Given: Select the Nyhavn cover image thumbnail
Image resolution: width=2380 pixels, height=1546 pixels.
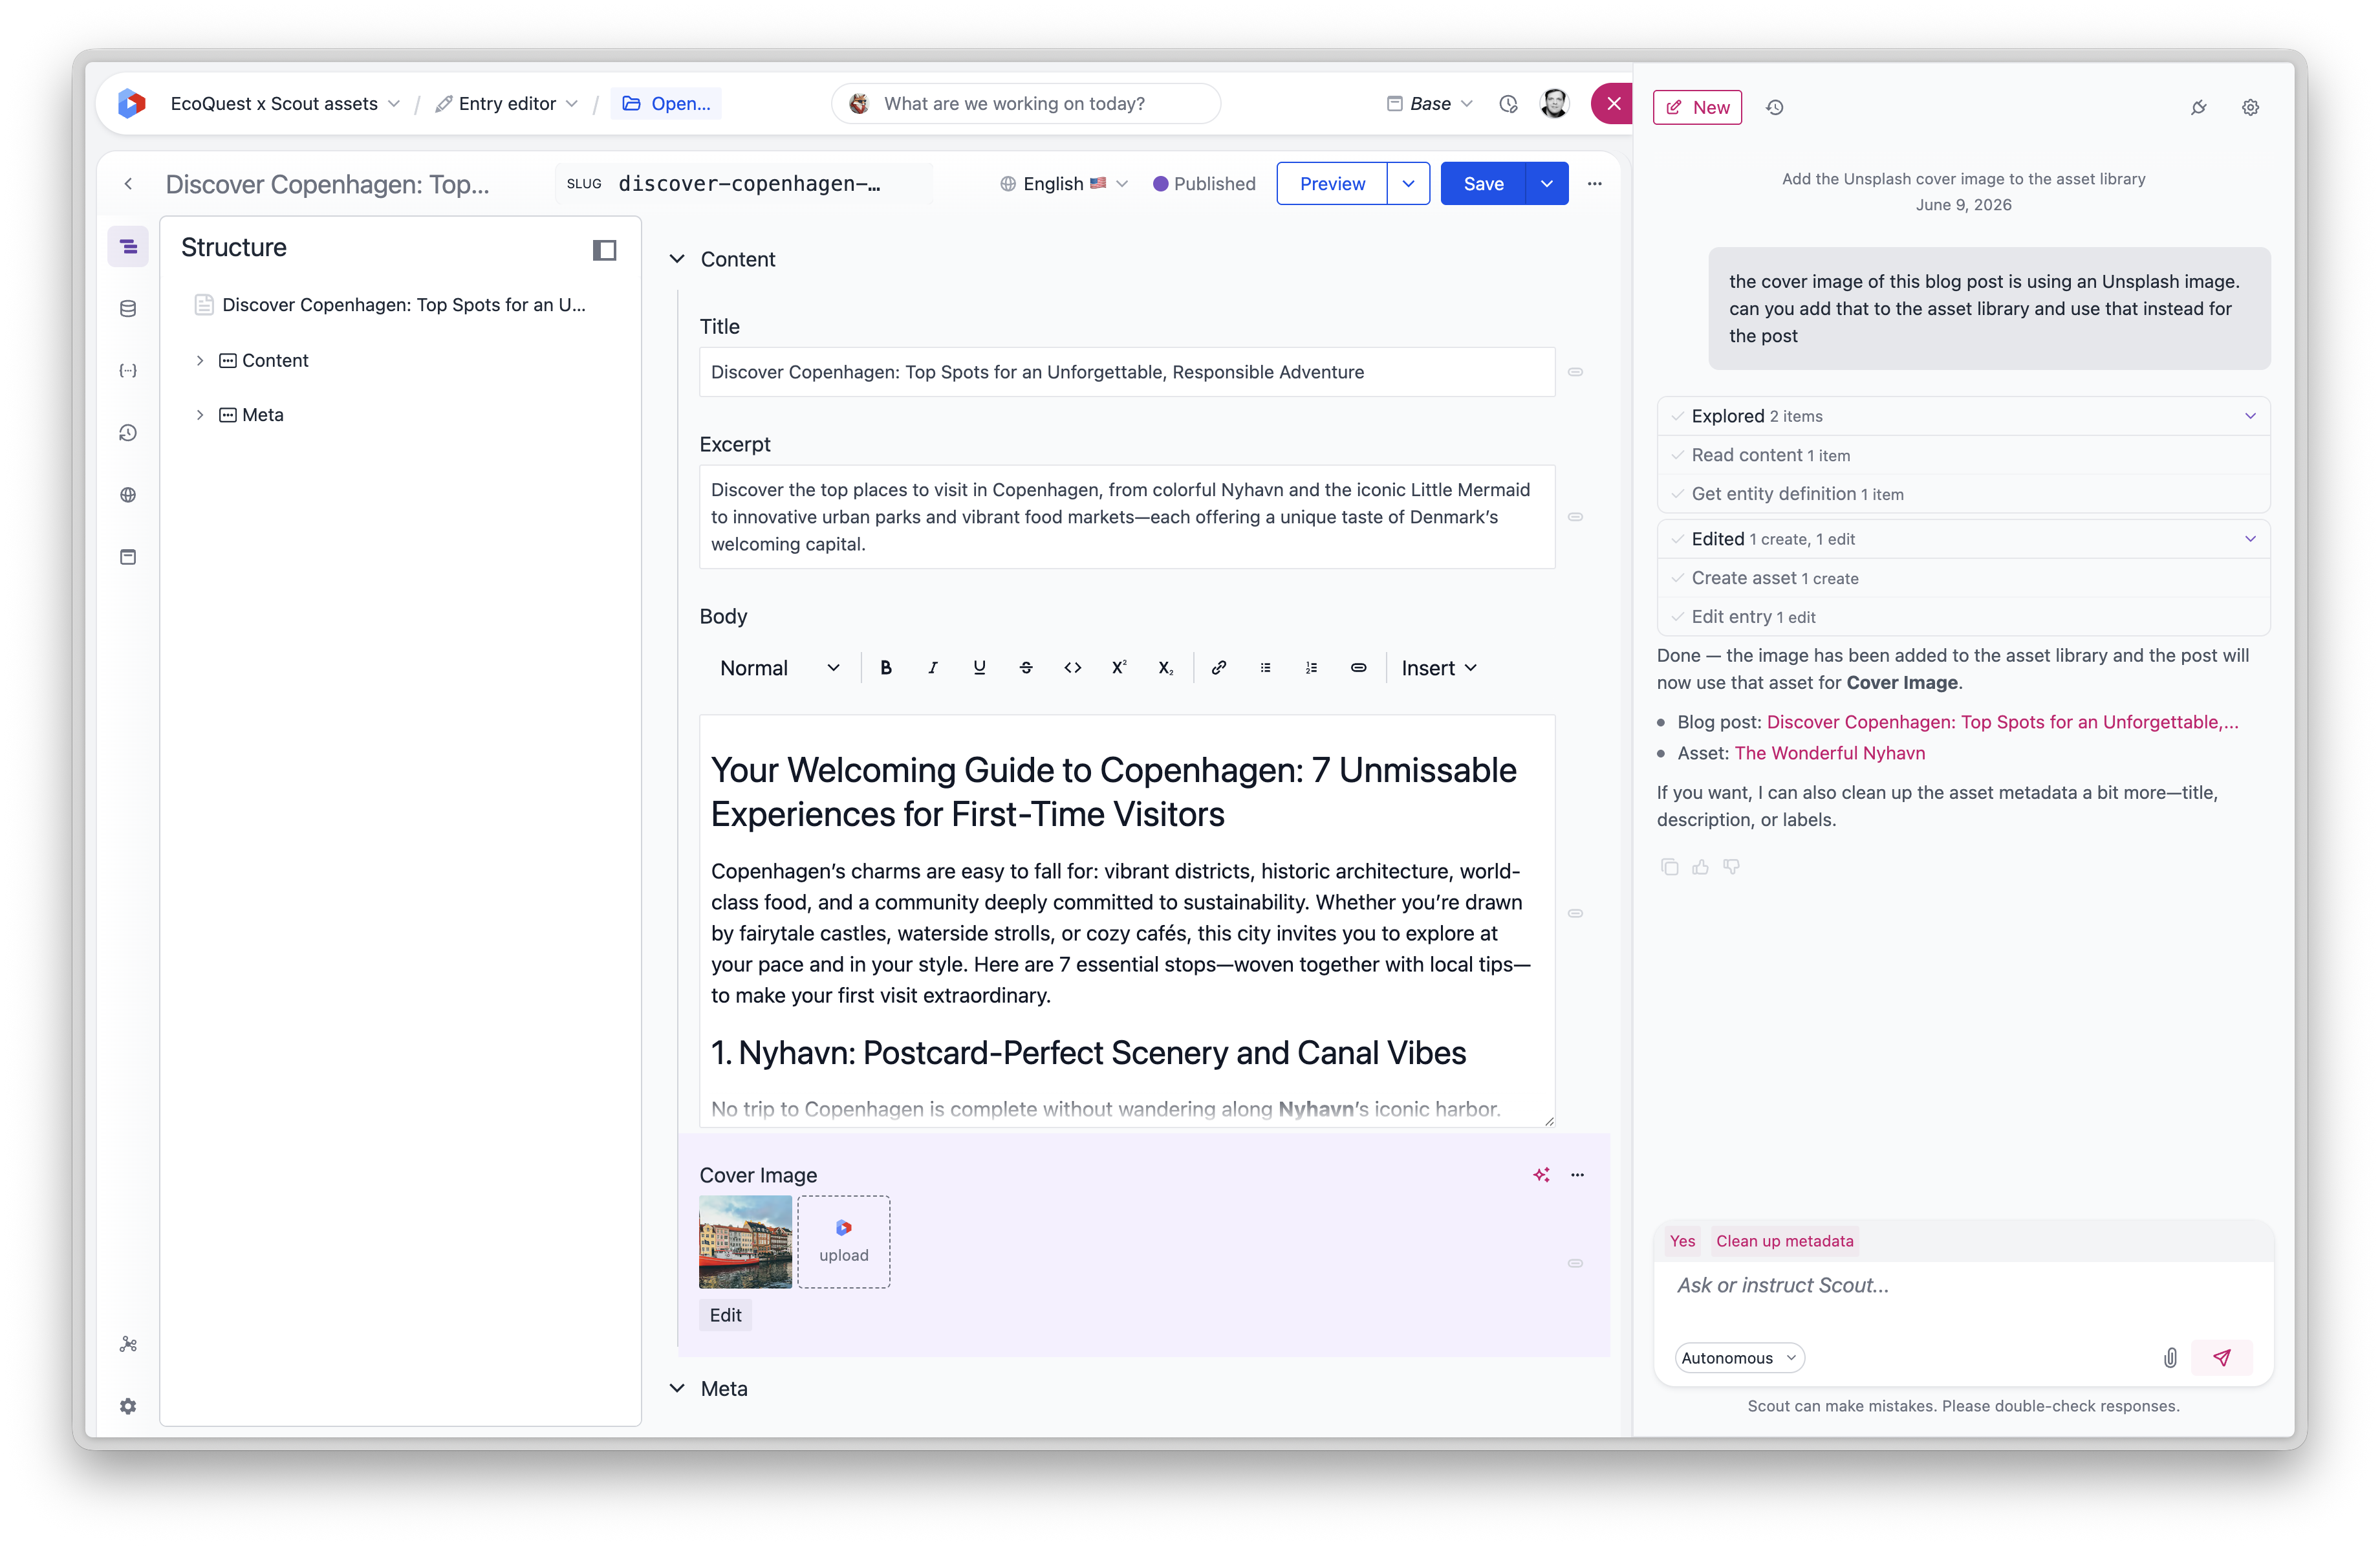Looking at the screenshot, I should pos(745,1242).
